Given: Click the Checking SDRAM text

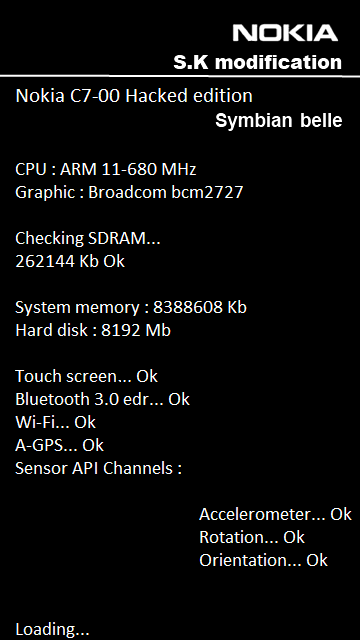Looking at the screenshot, I should pos(88,238).
